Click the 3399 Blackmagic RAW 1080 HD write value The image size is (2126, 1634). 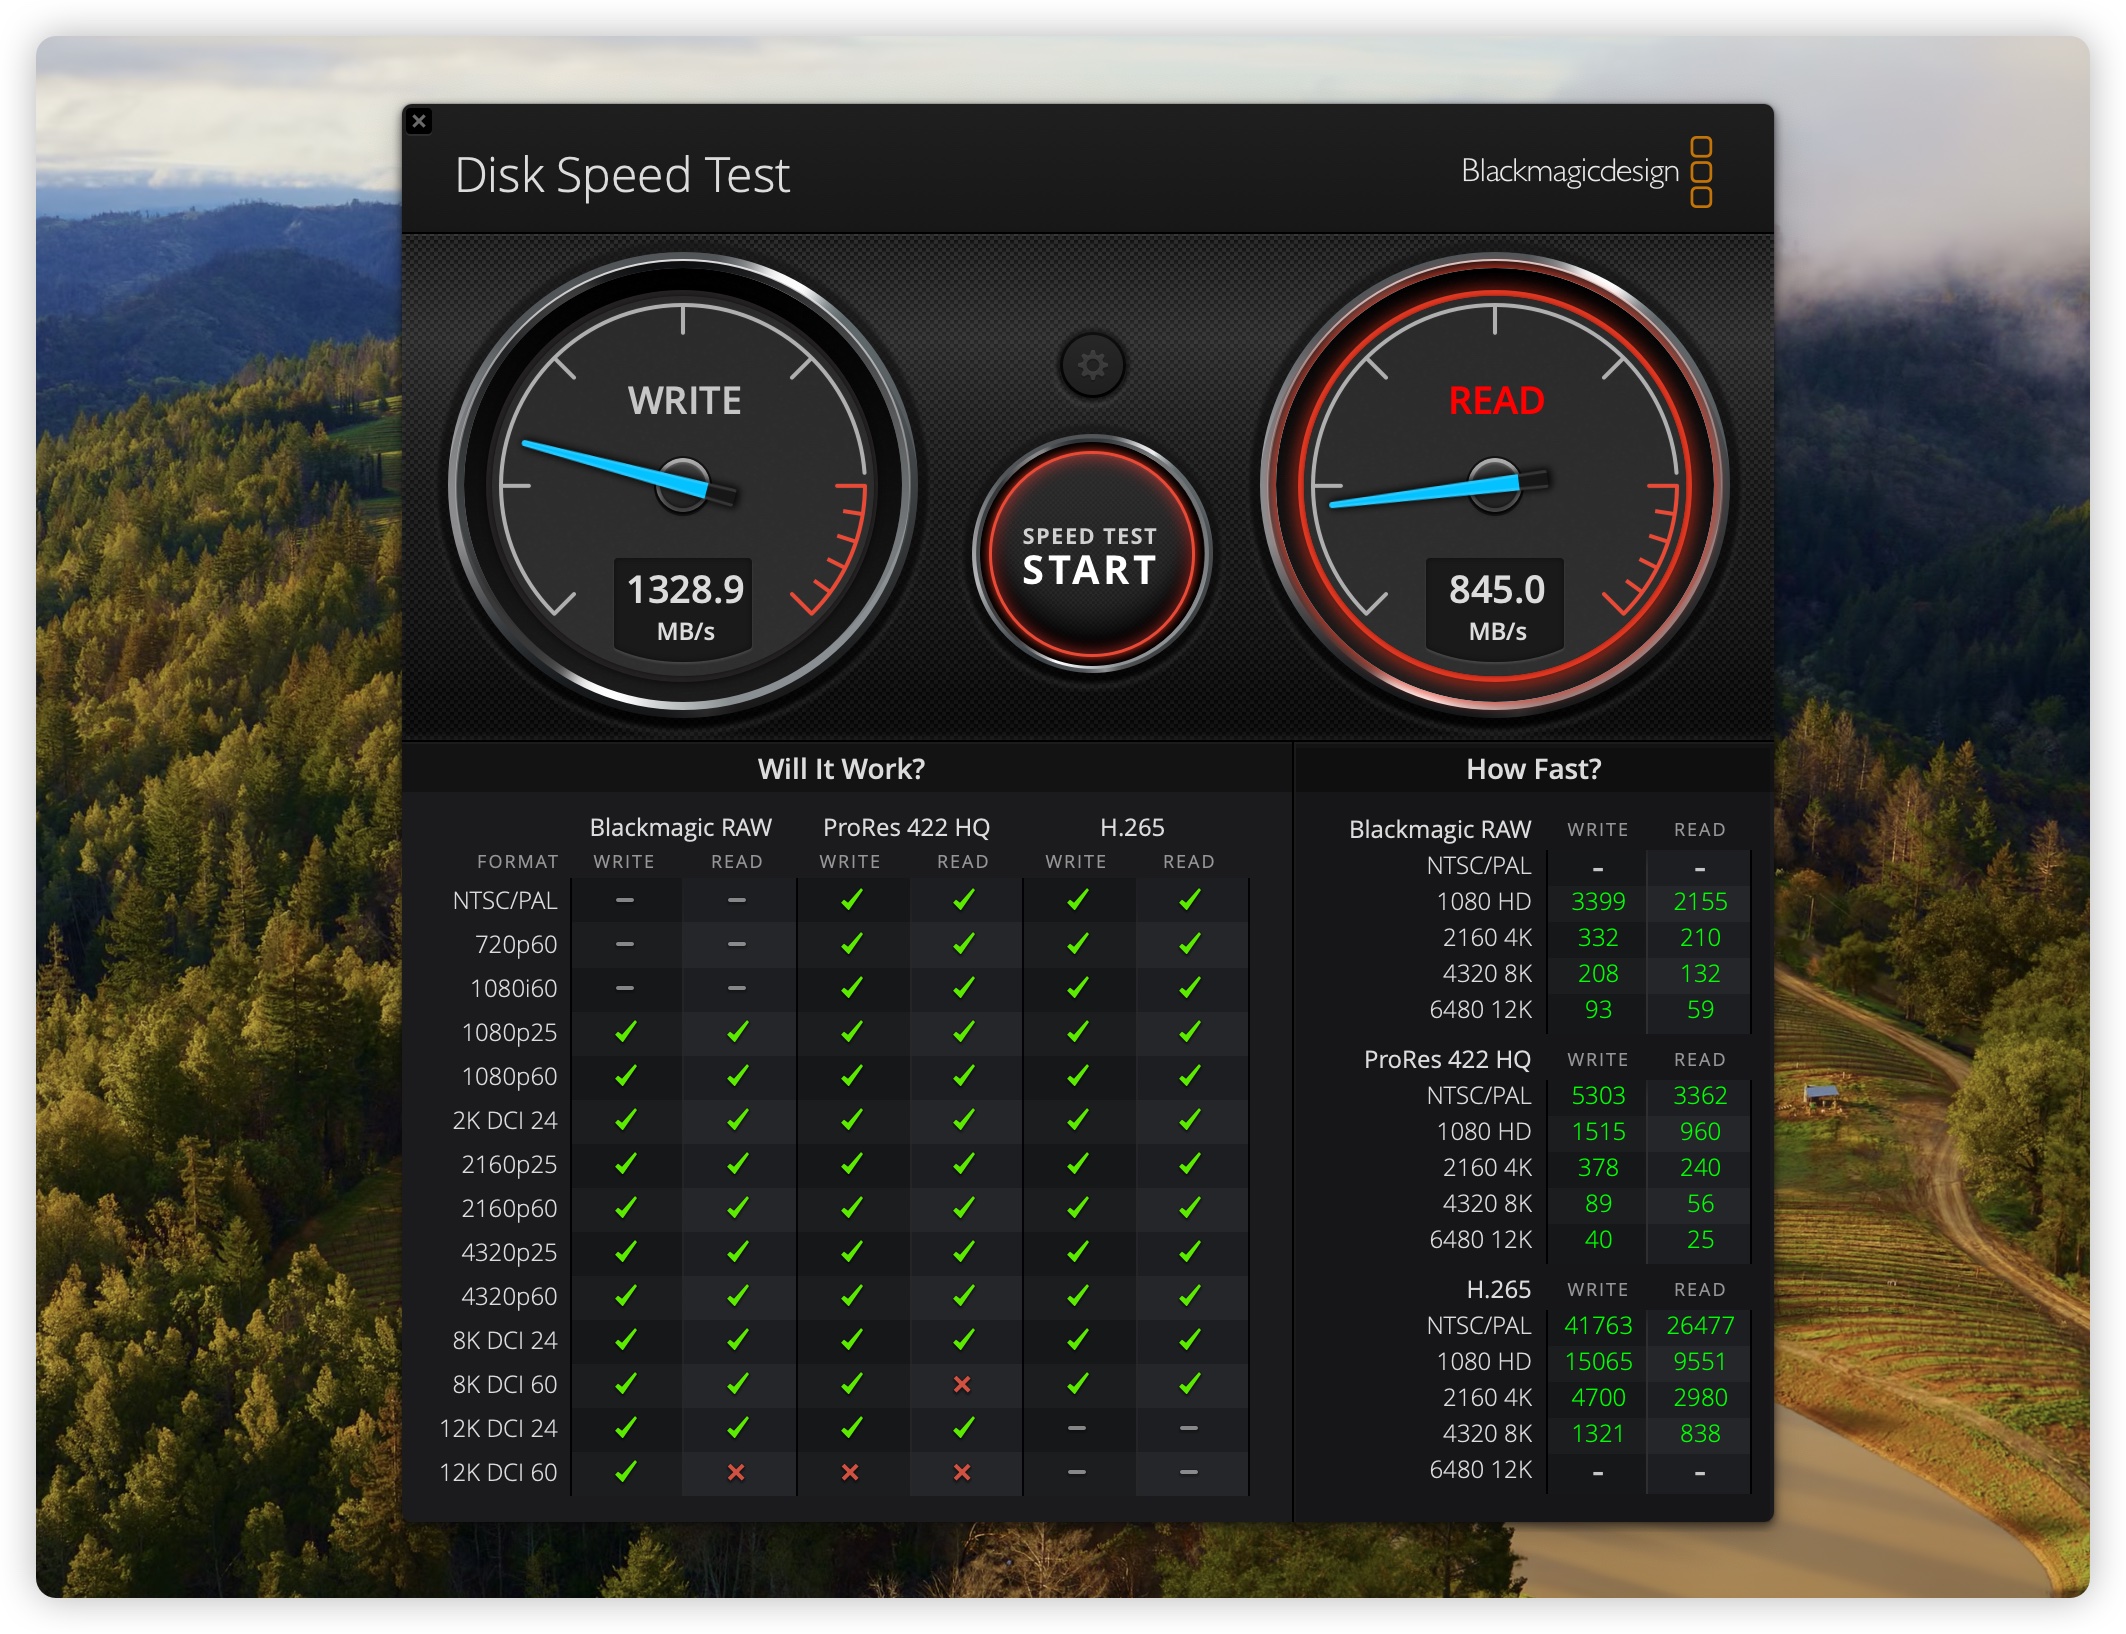1598,901
